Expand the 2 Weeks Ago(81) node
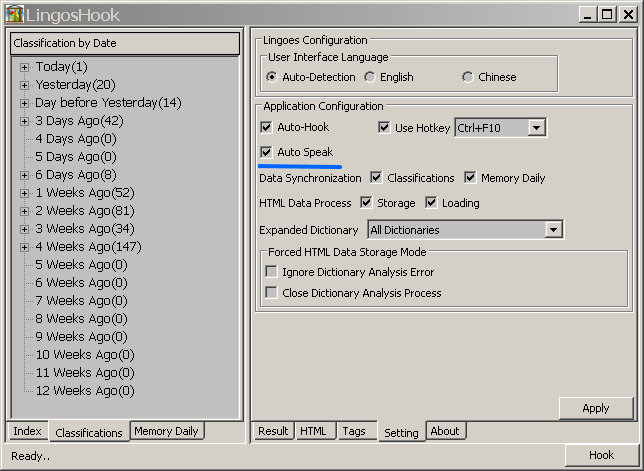The height and width of the screenshot is (471, 644). 24,211
